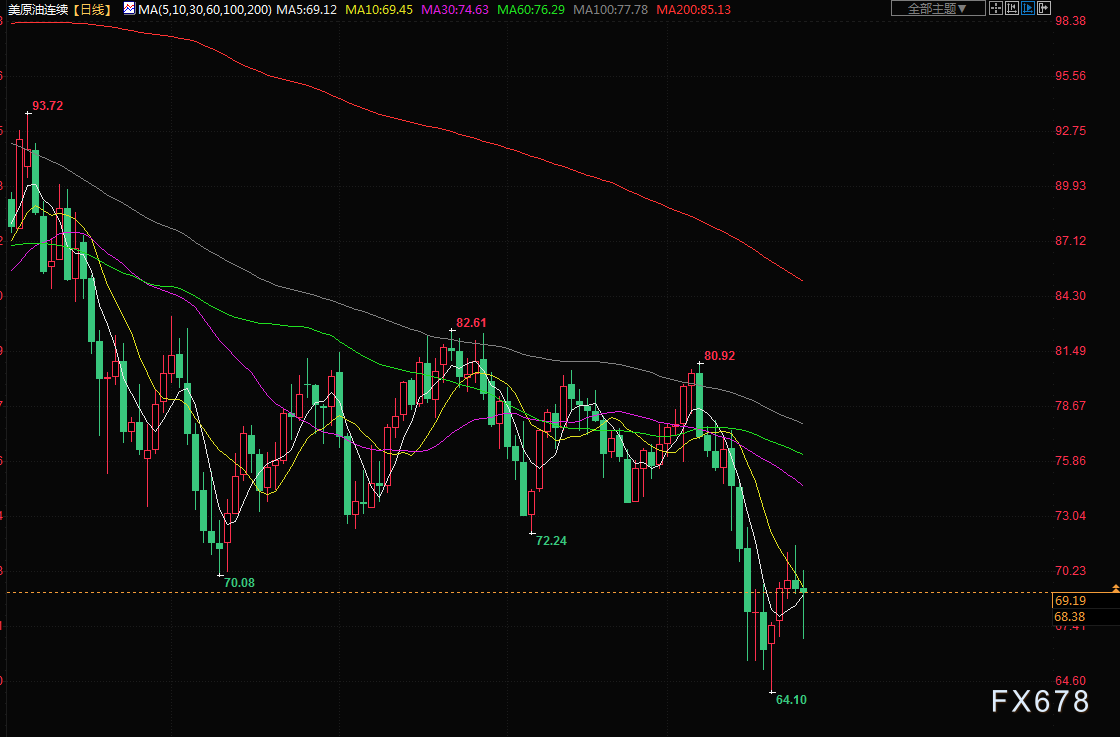Click the MA30:74.63 legend value
The height and width of the screenshot is (737, 1120).
coord(455,9)
